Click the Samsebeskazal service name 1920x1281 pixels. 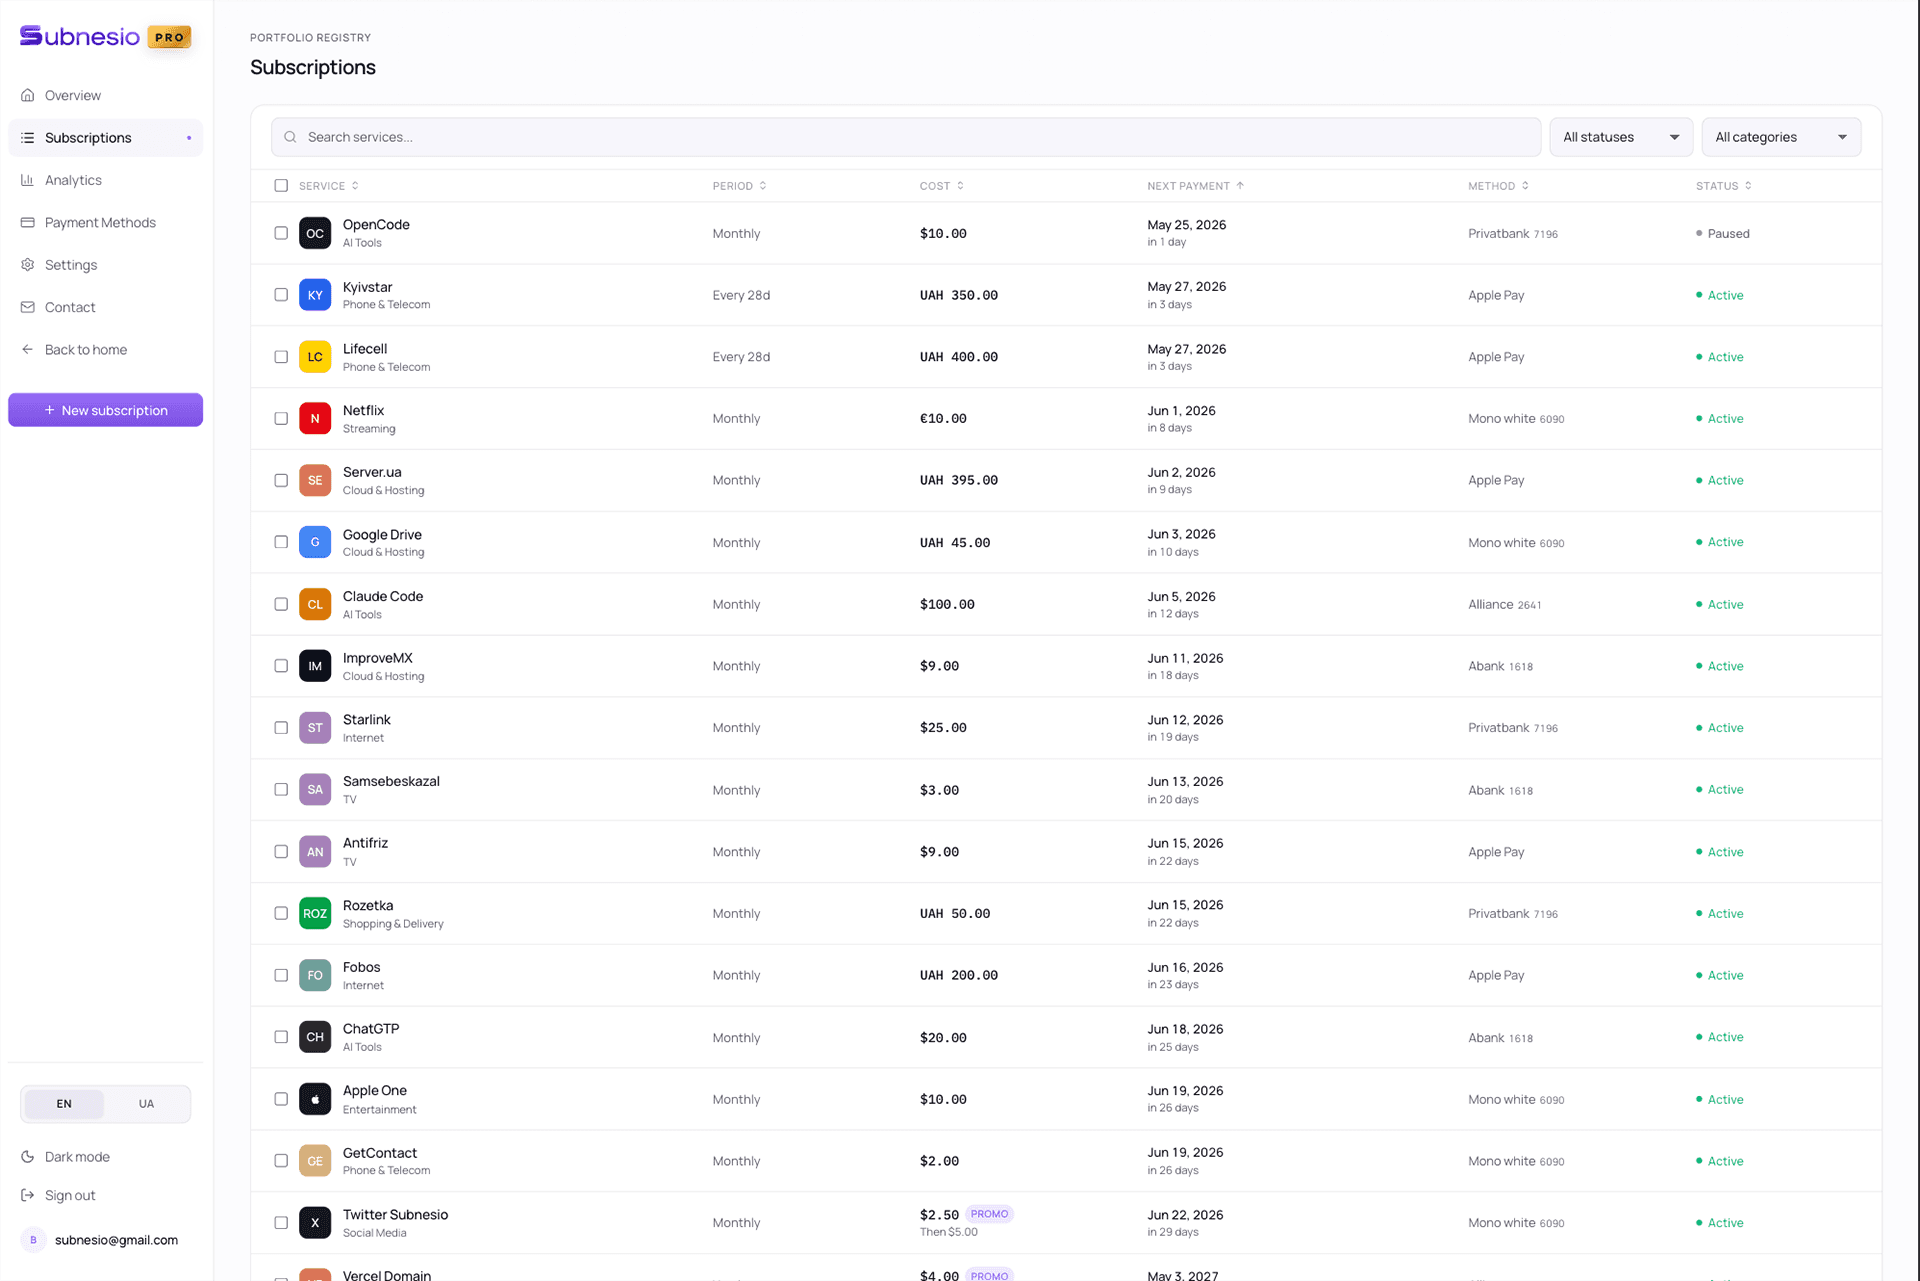tap(391, 782)
